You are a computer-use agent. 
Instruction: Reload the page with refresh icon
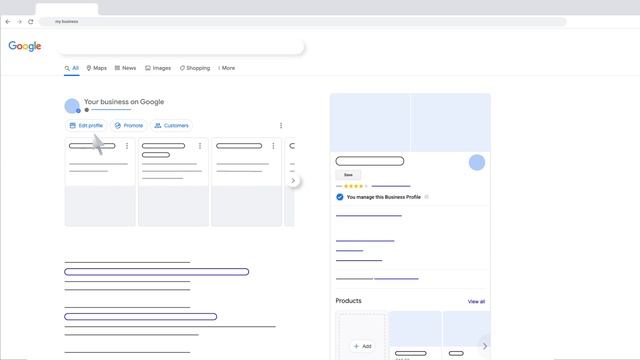pos(31,22)
